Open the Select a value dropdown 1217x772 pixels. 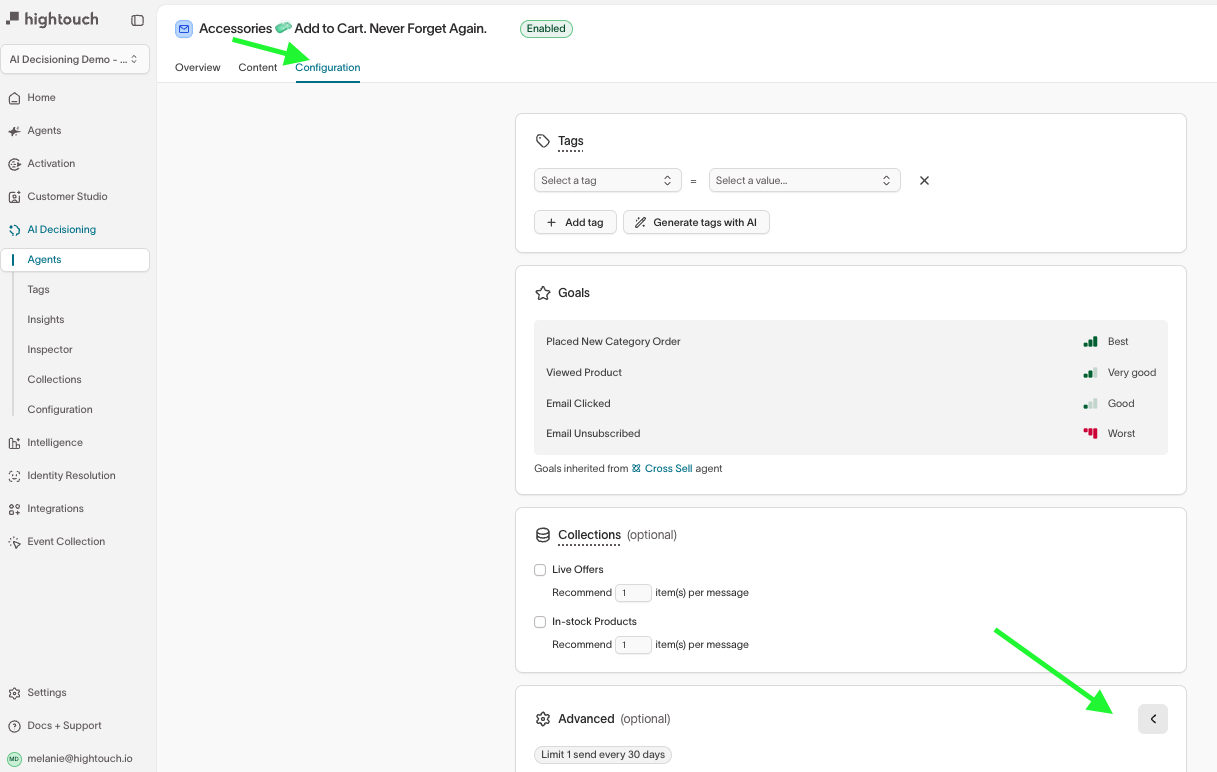(804, 180)
